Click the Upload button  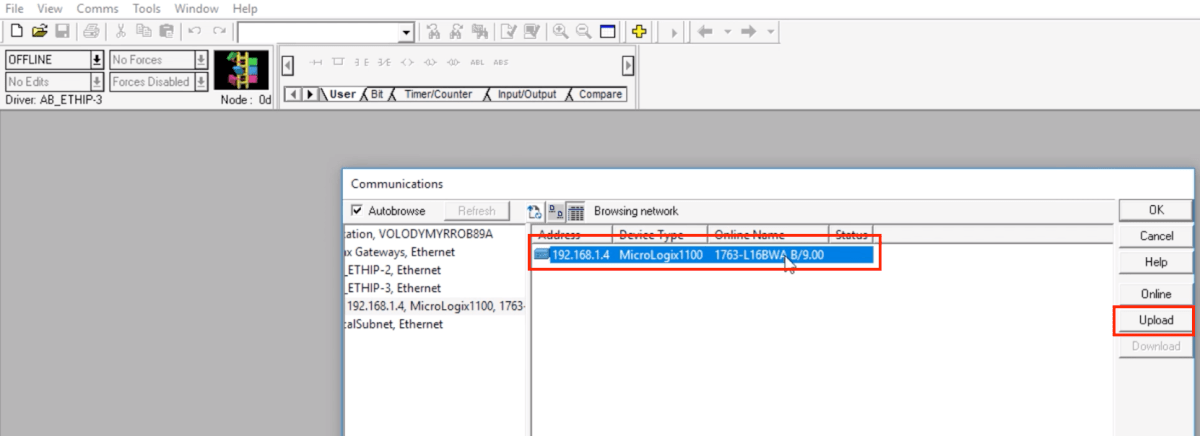tap(1155, 320)
